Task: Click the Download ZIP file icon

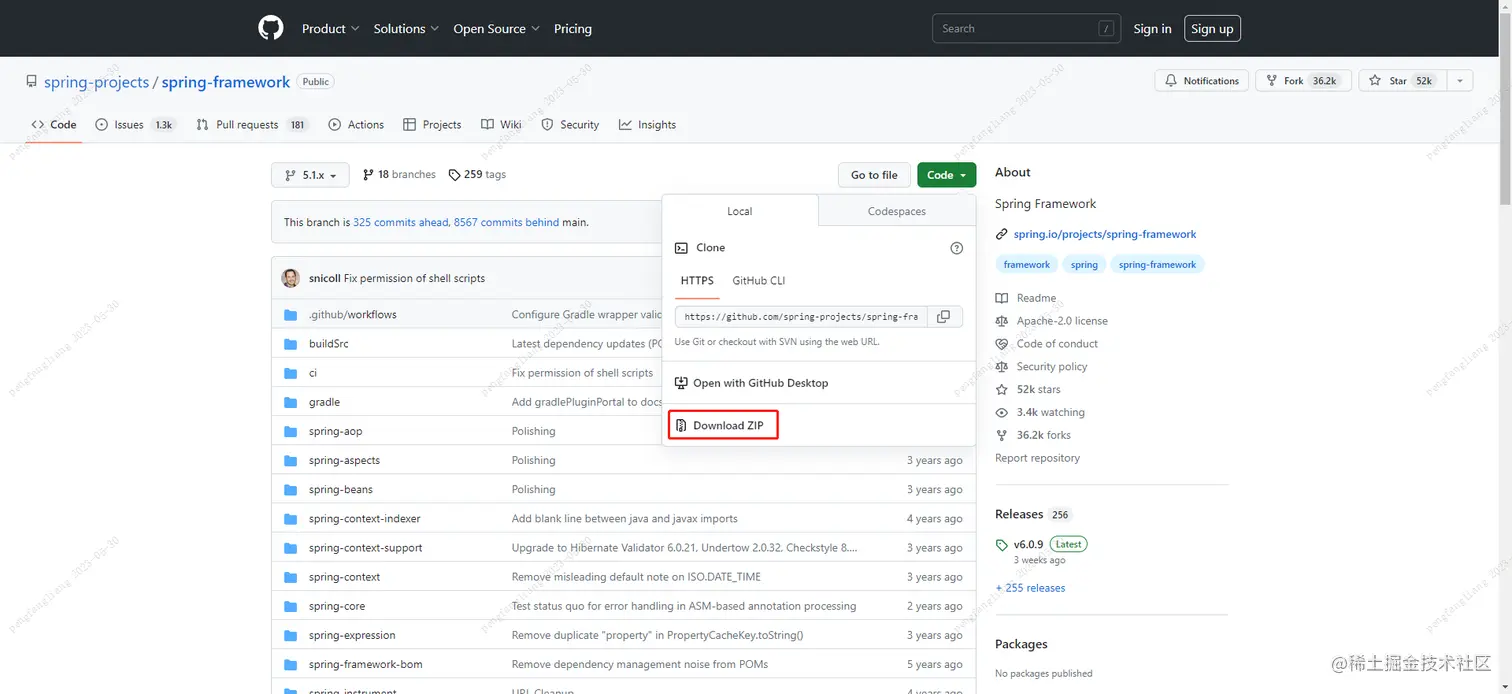Action: [x=681, y=425]
